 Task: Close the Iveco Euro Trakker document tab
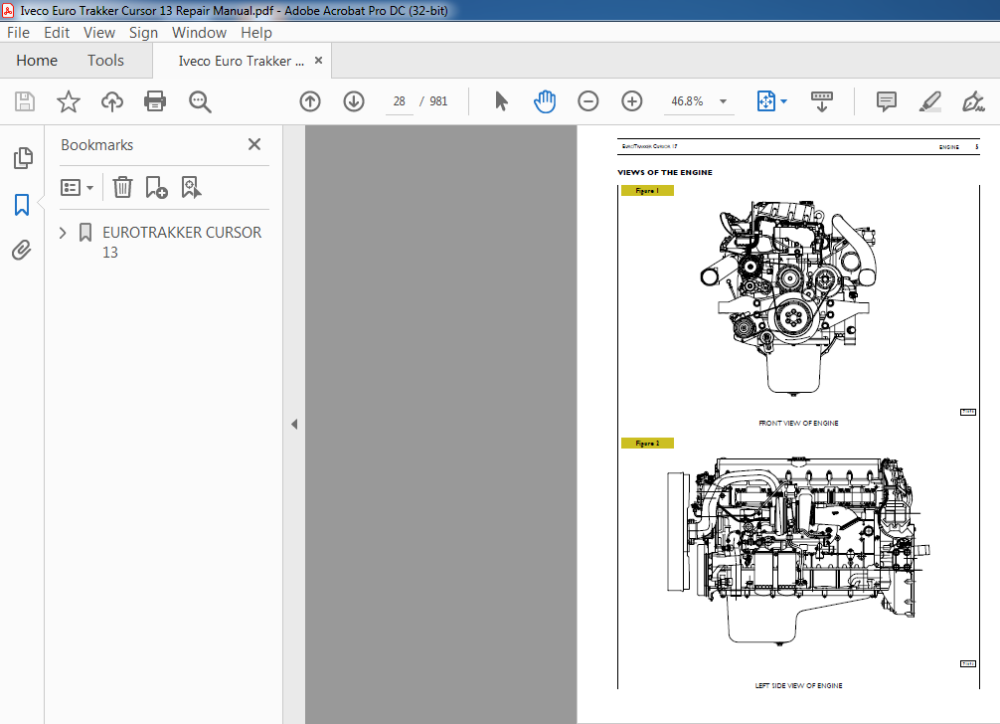318,61
